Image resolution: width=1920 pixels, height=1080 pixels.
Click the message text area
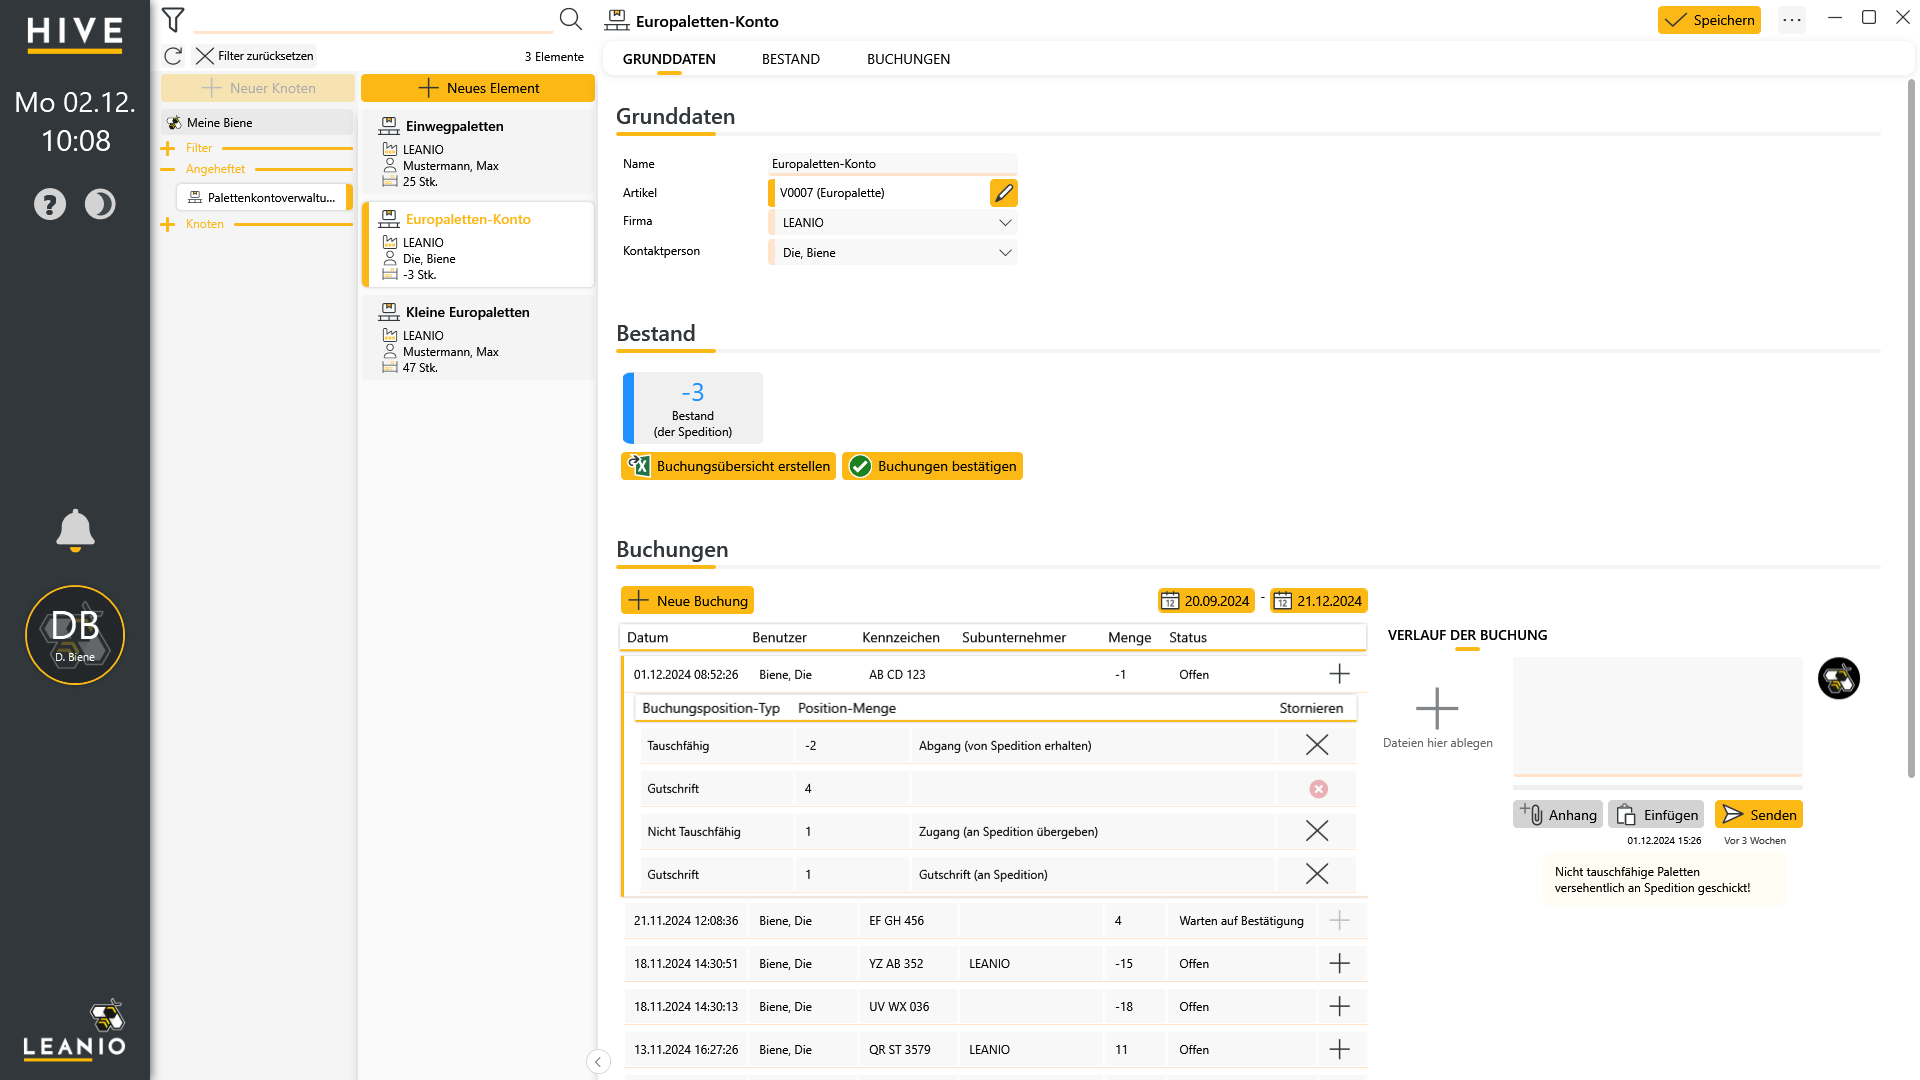(x=1657, y=716)
